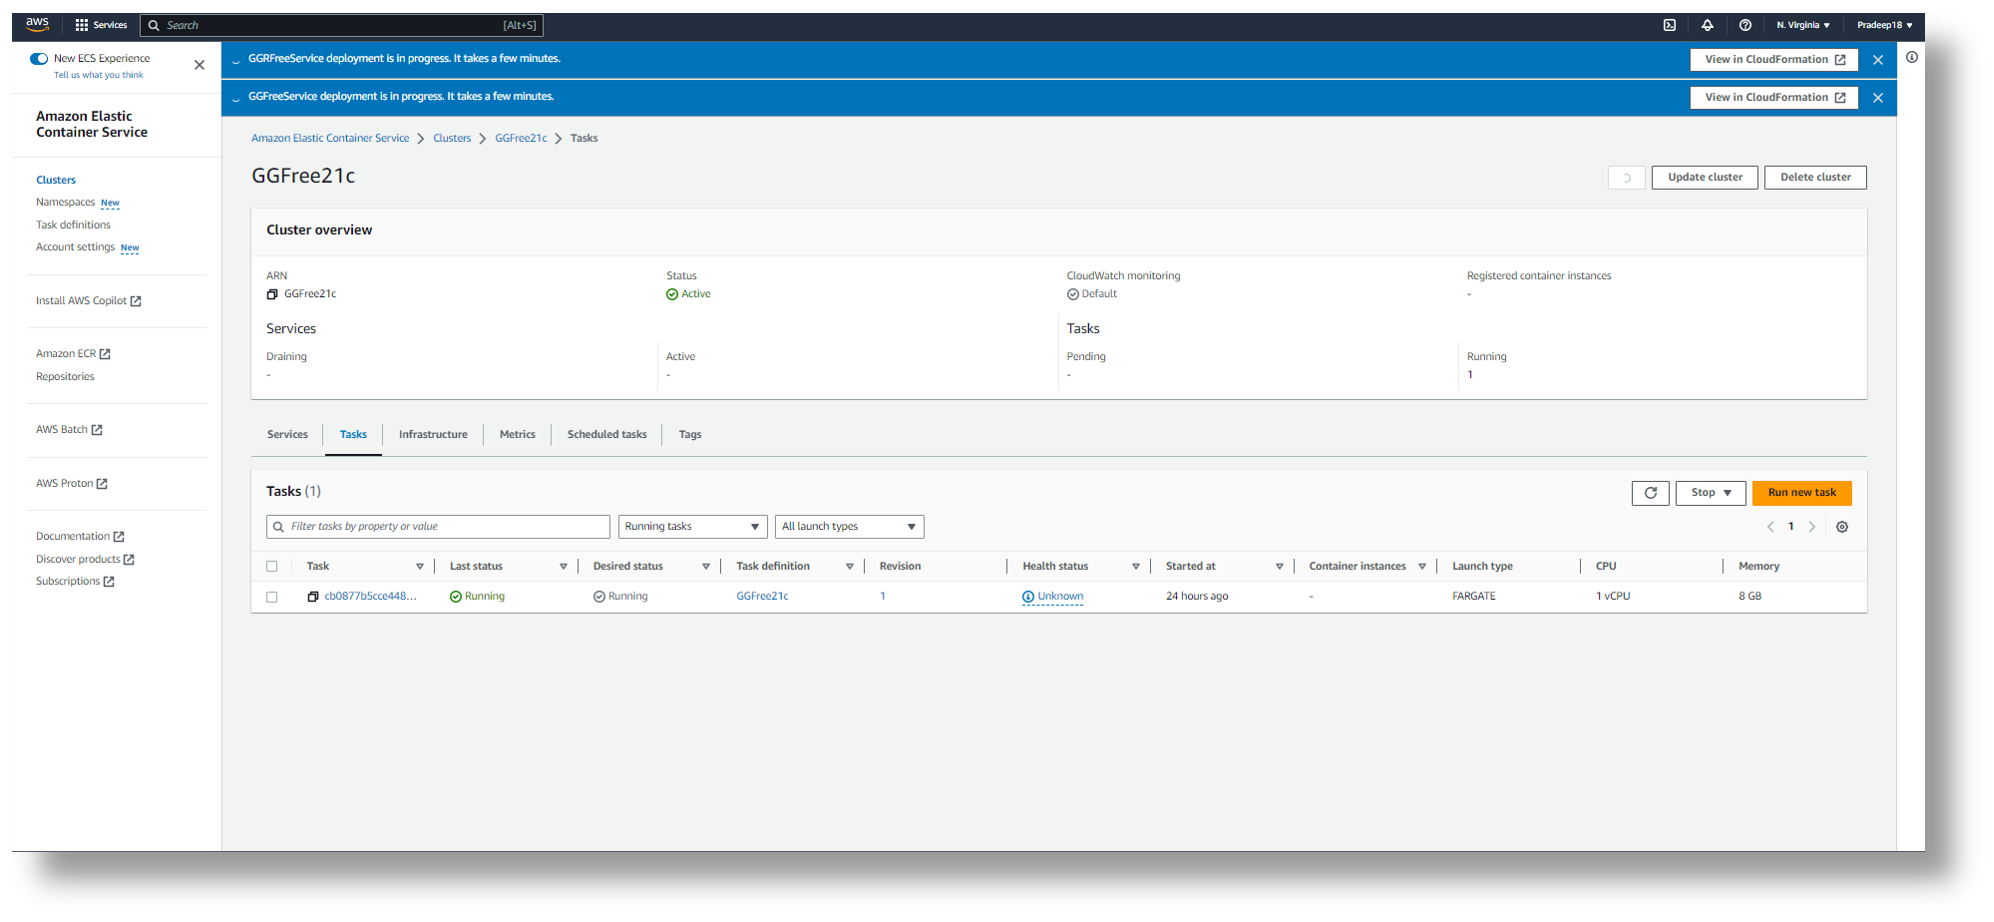Open the Task definitions sidebar link
1994x922 pixels.
(73, 225)
